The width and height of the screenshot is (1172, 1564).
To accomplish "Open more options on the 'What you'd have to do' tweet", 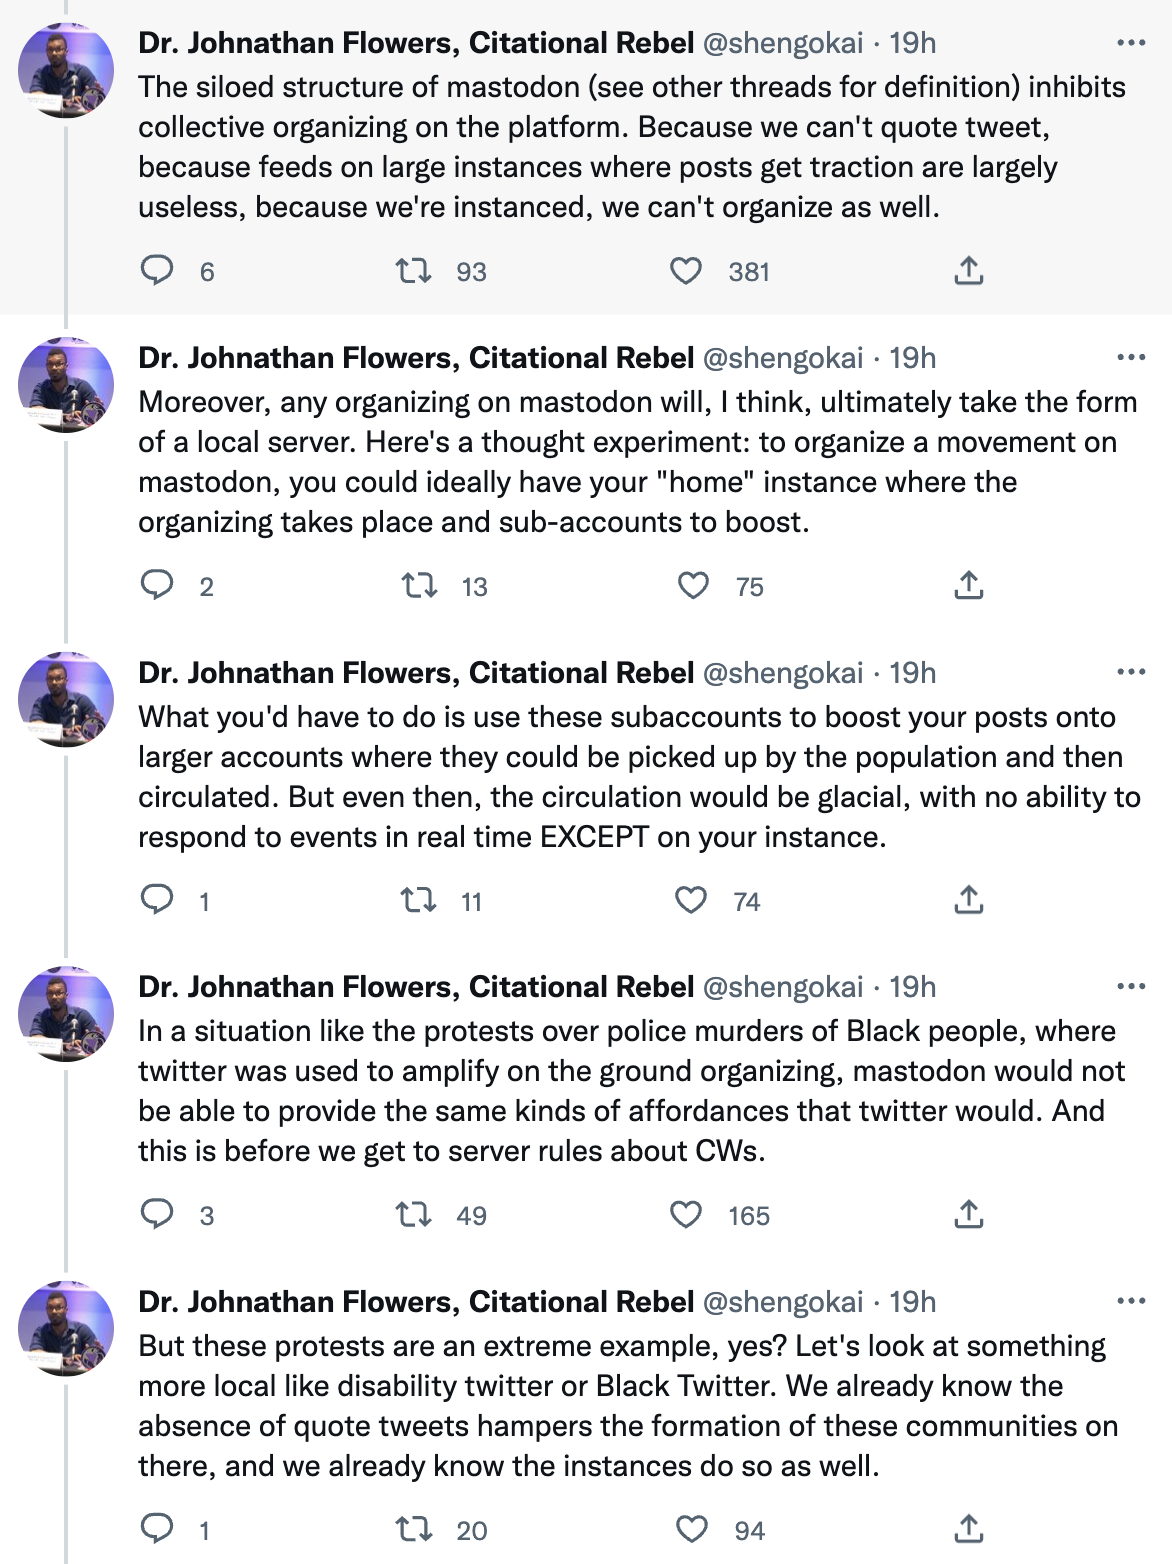I will (x=1130, y=673).
